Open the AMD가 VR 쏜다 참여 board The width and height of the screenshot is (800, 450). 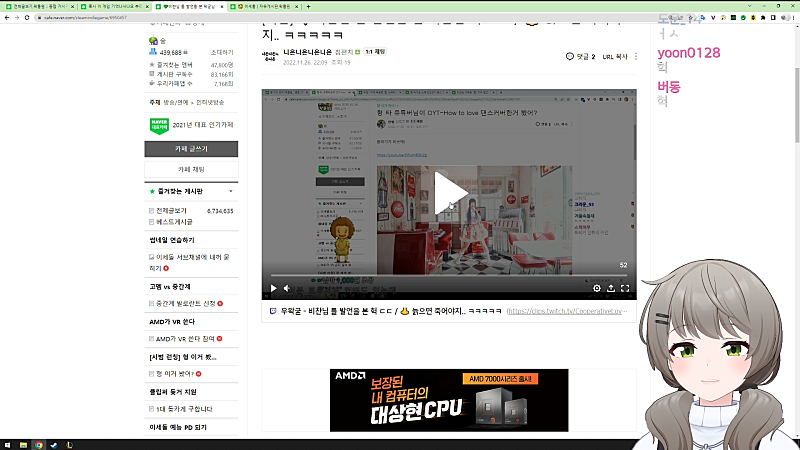point(185,339)
